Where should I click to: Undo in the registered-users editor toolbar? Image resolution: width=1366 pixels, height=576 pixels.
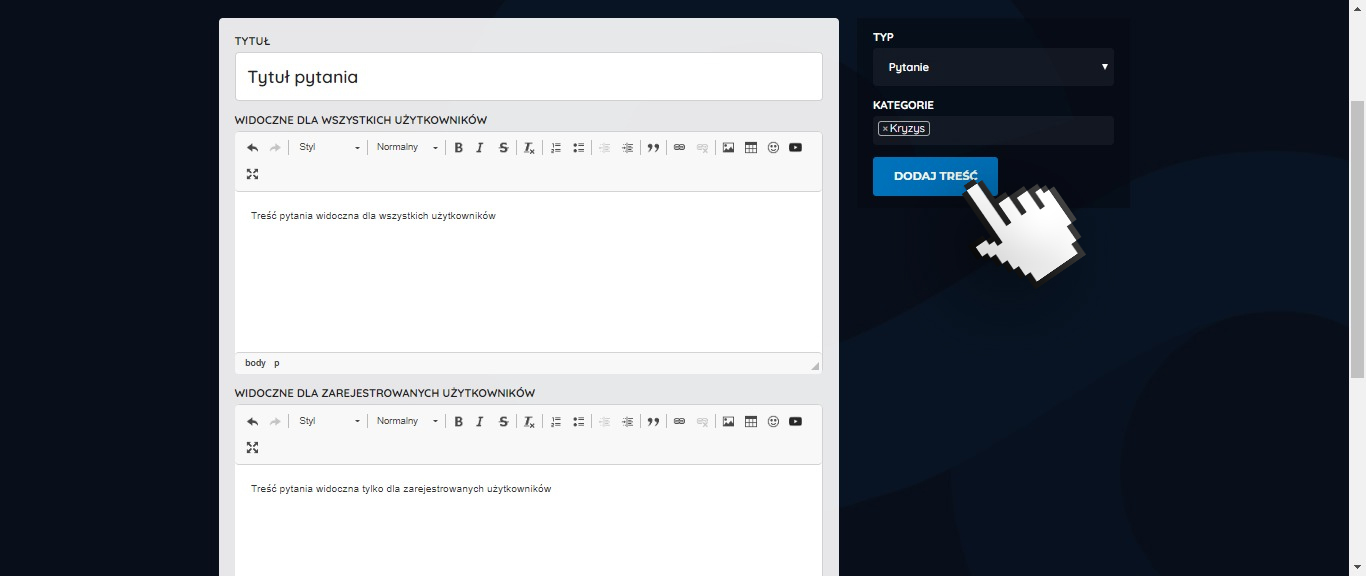pos(252,421)
